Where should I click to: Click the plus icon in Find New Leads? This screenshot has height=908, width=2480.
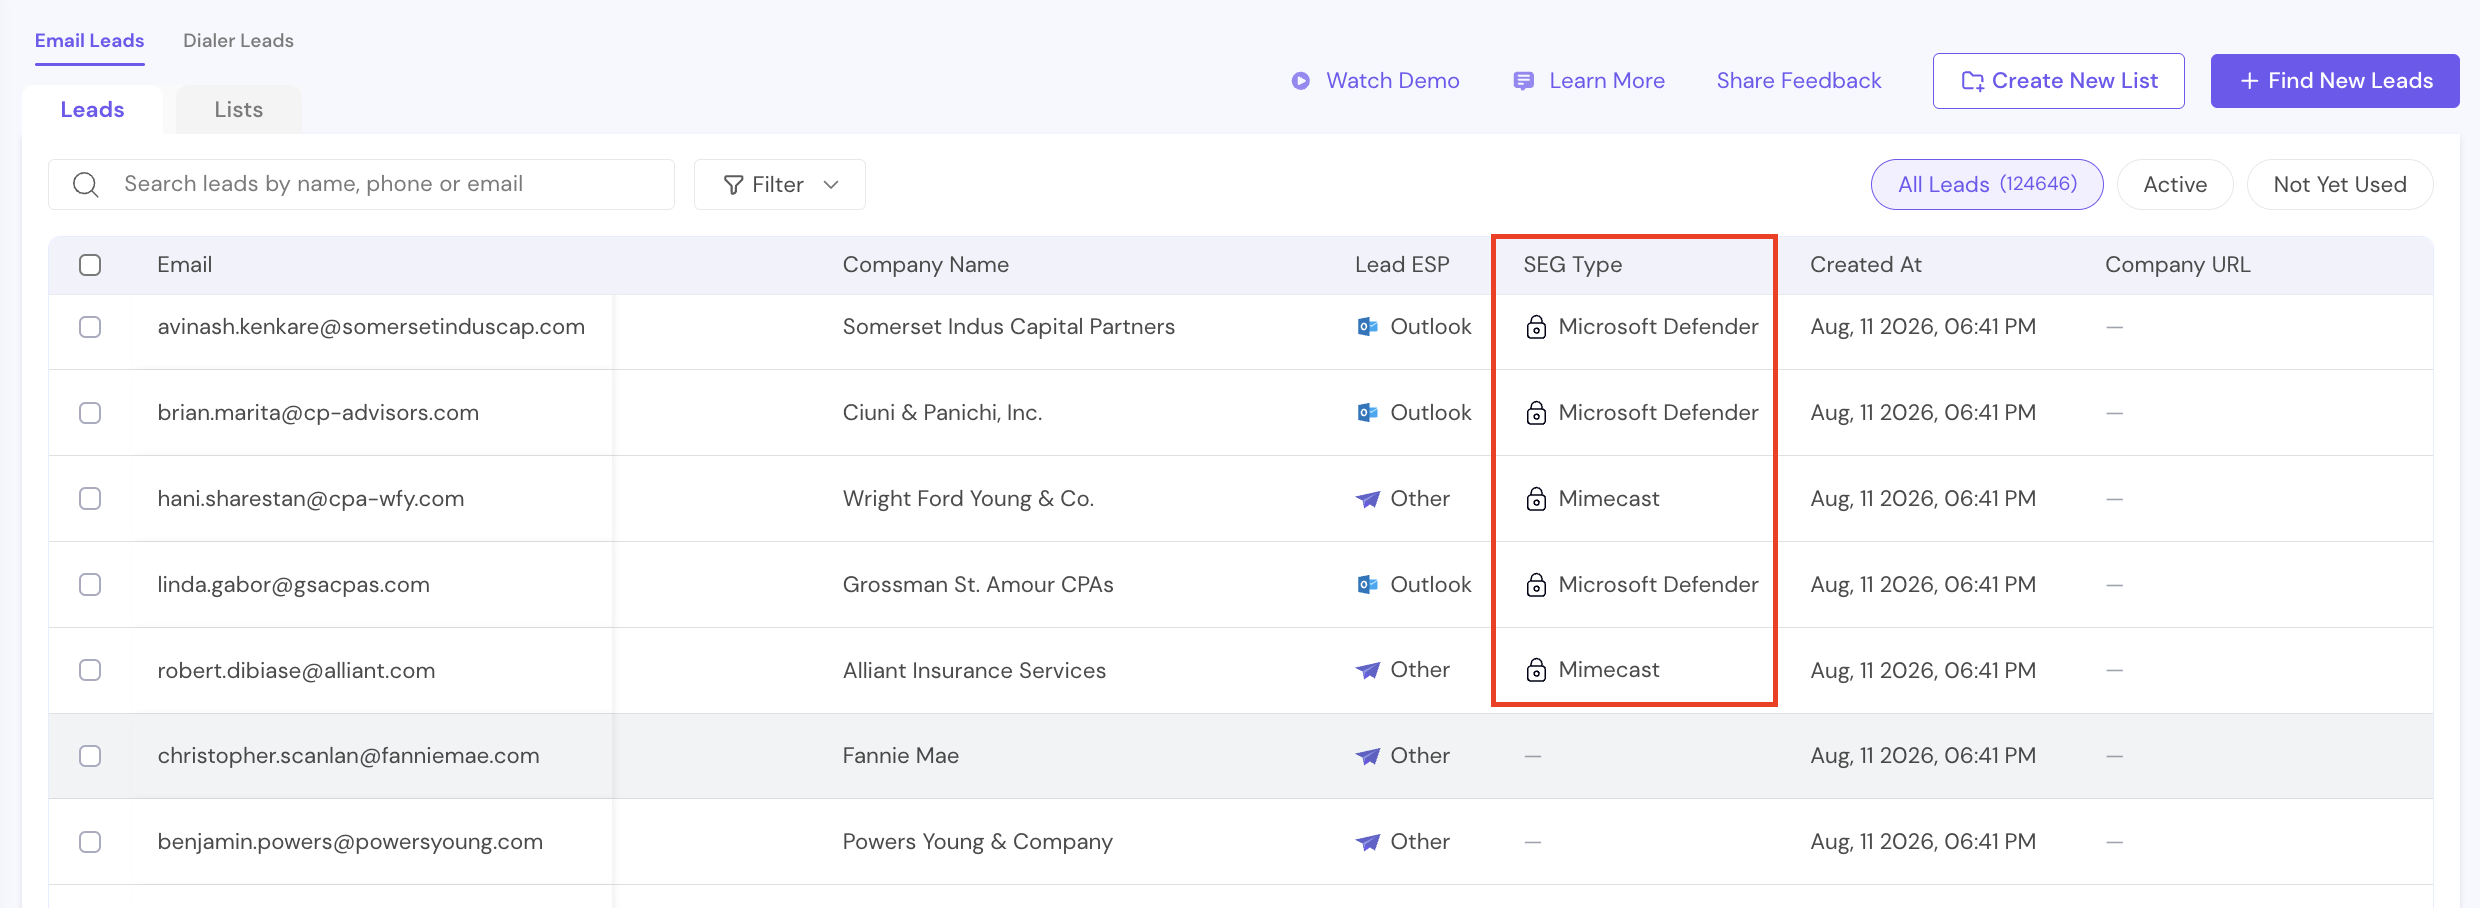[x=2249, y=81]
